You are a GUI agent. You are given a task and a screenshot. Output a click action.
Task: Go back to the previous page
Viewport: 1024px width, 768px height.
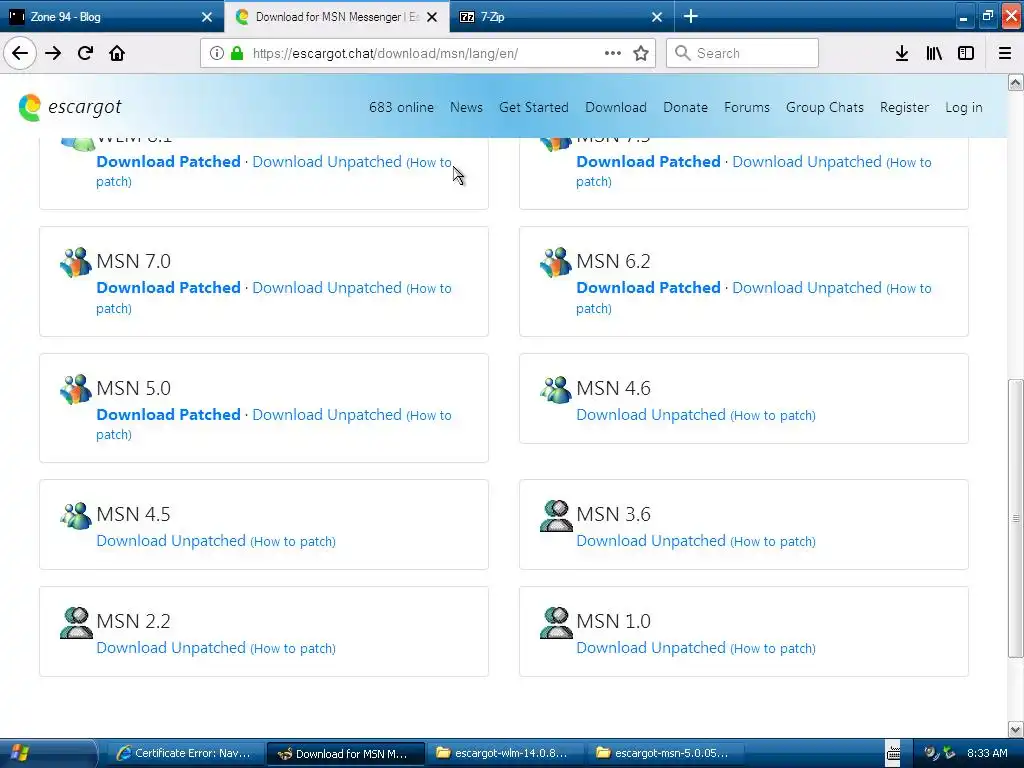tap(20, 53)
